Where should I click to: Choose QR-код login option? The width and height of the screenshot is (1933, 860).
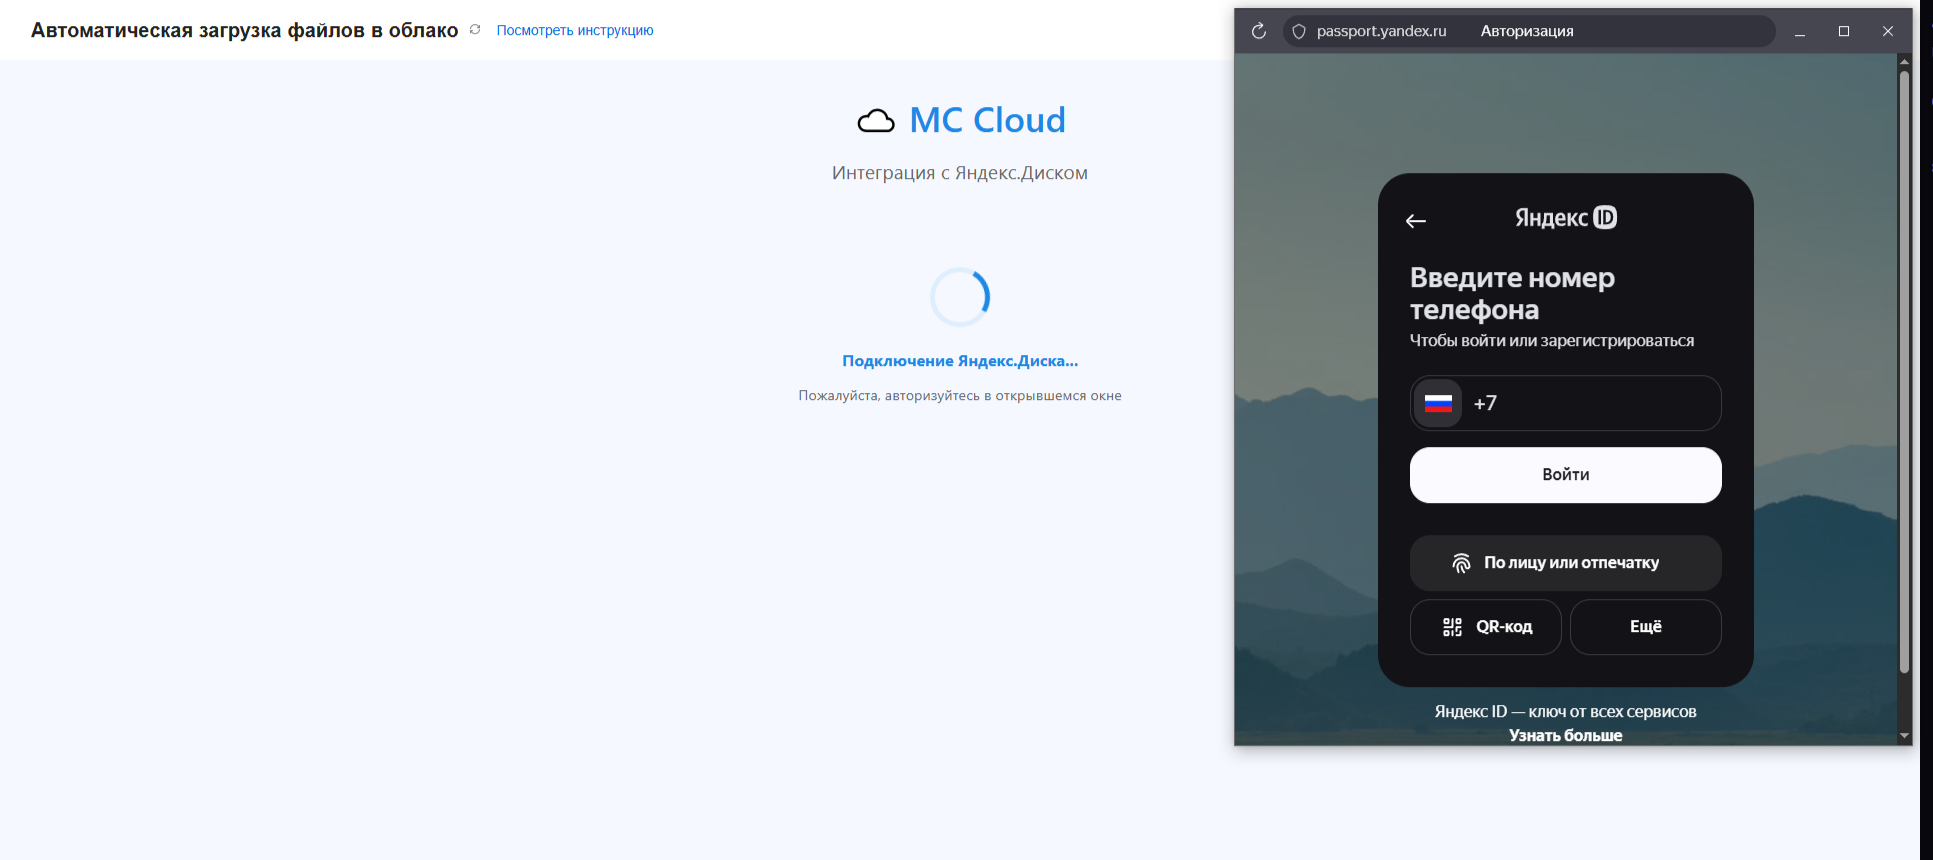click(1486, 627)
